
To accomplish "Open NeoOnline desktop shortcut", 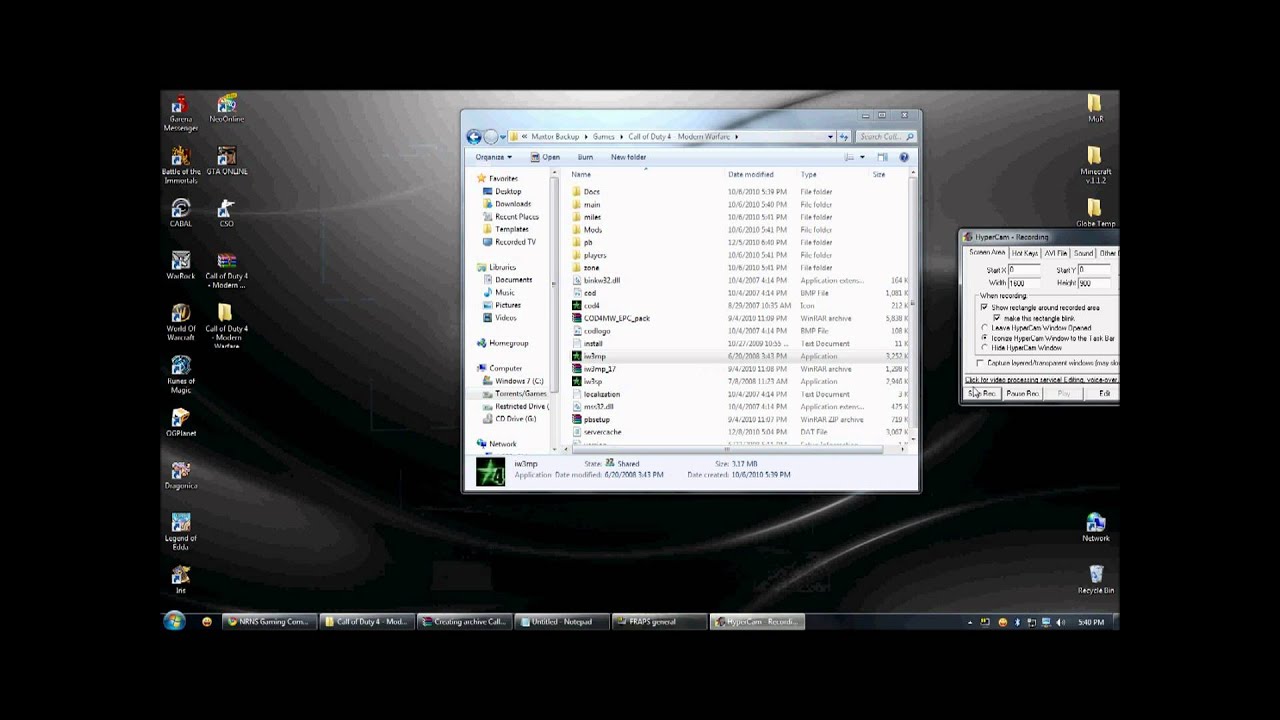I will [227, 109].
